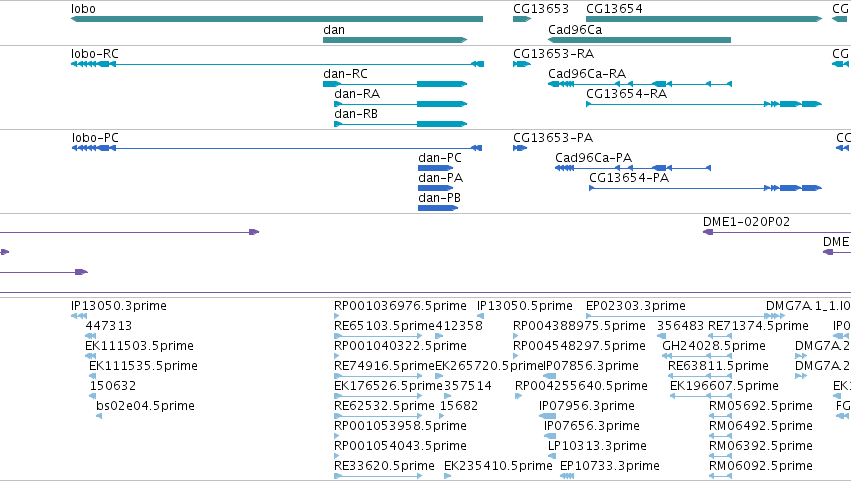The width and height of the screenshot is (851, 481).
Task: Select the RE74916.5prime EST label
Action: (384, 366)
